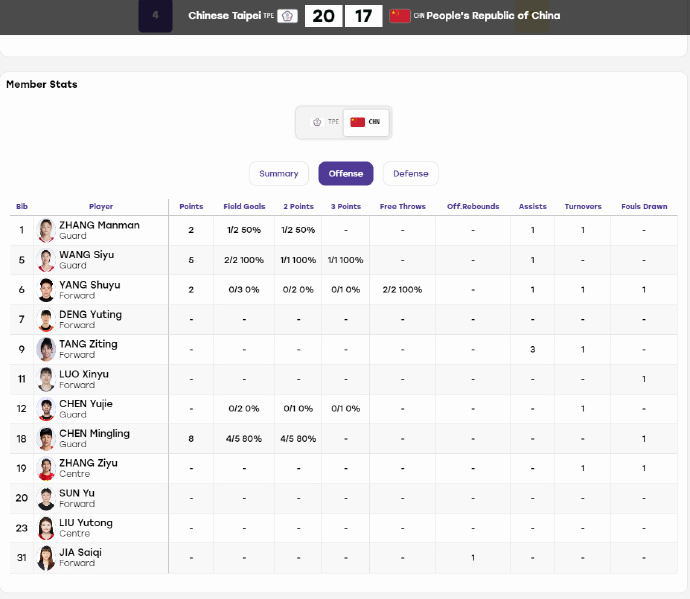Click YANG Shuyu's player photo
Screen dimensions: 690x599
pyautogui.click(x=46, y=290)
